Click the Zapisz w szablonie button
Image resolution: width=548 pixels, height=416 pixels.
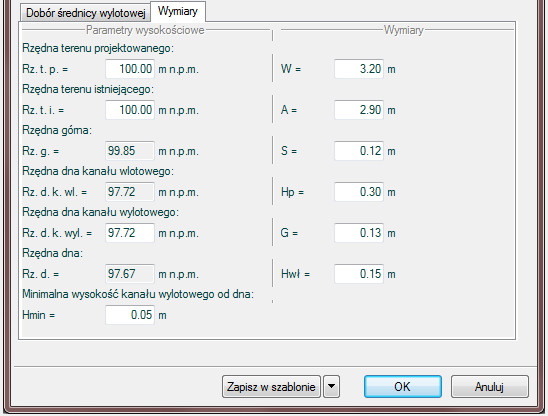(x=271, y=387)
